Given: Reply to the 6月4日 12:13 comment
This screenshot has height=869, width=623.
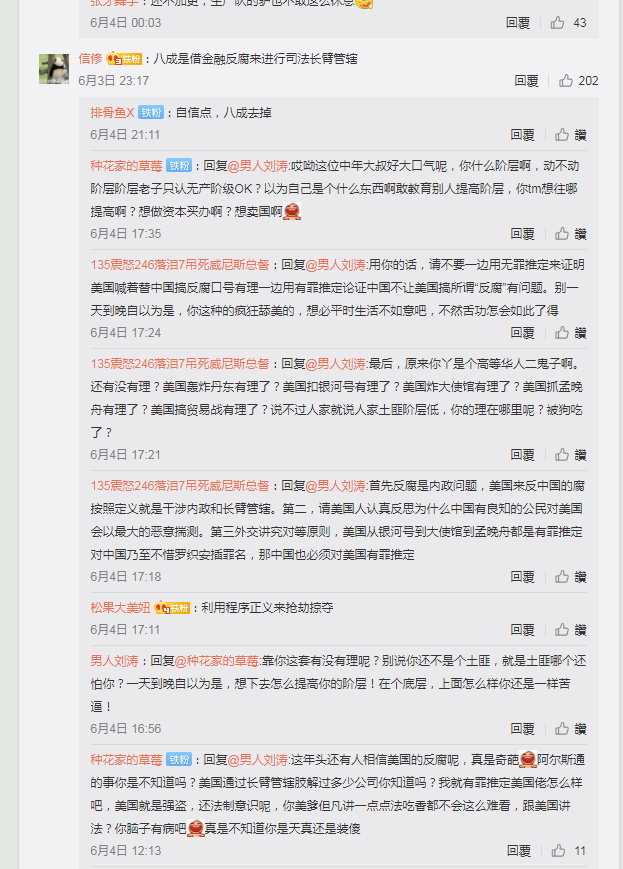Looking at the screenshot, I should [519, 851].
